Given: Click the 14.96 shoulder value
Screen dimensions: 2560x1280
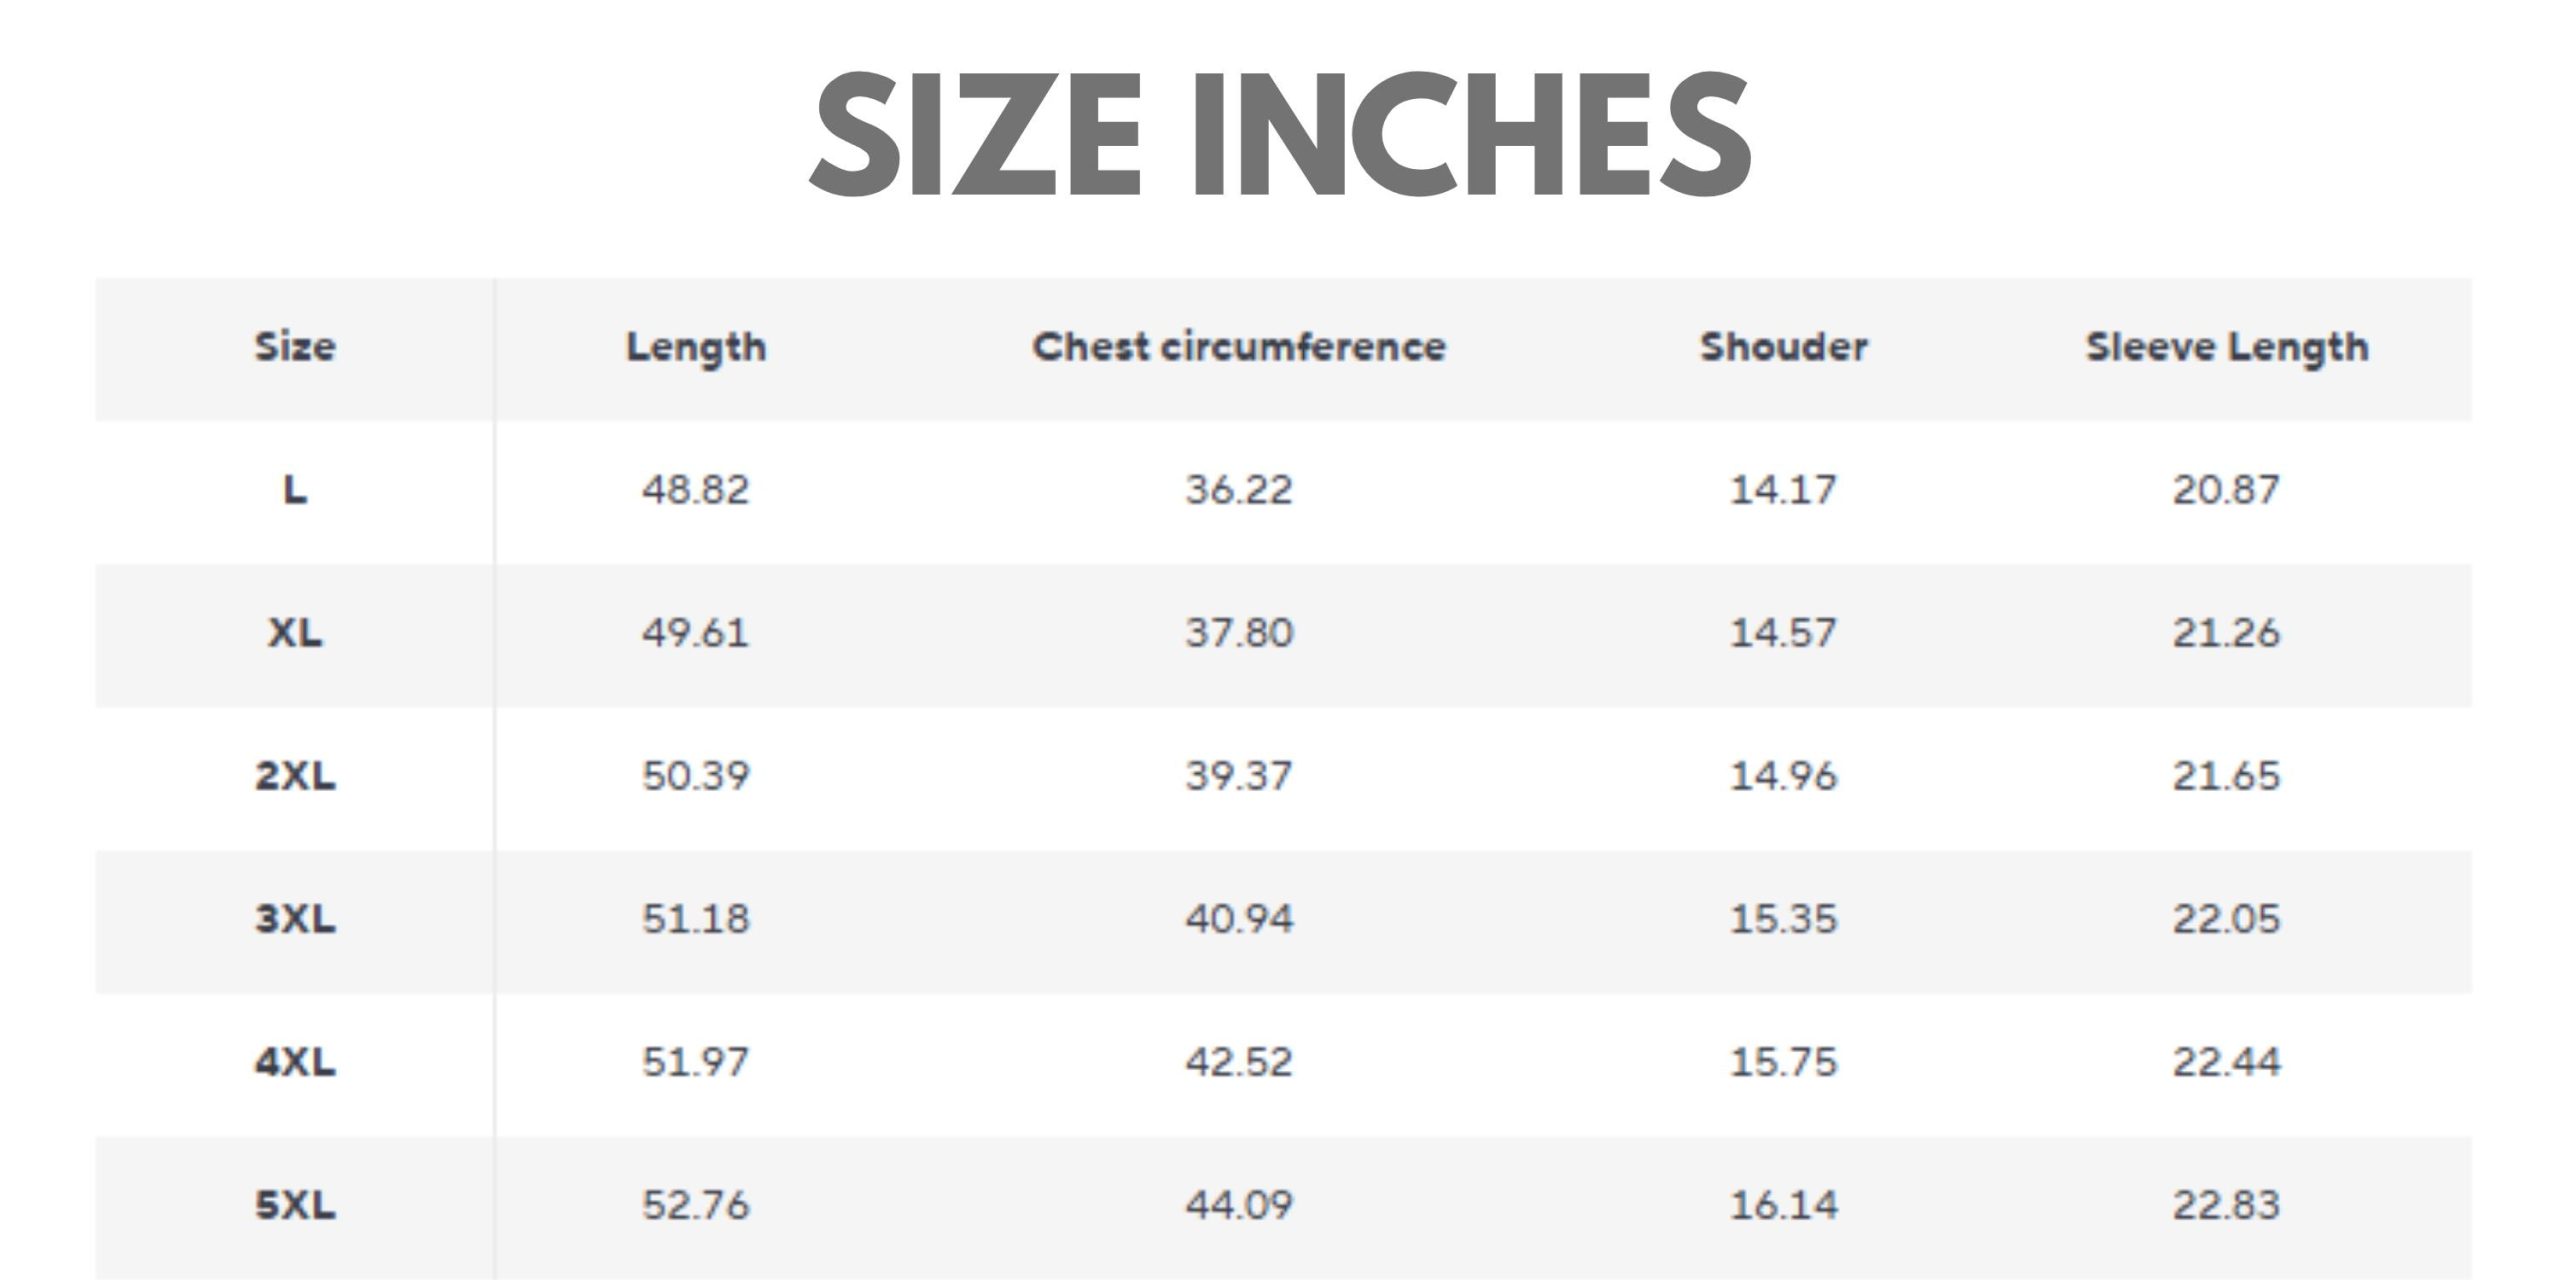Looking at the screenshot, I should click(1784, 776).
